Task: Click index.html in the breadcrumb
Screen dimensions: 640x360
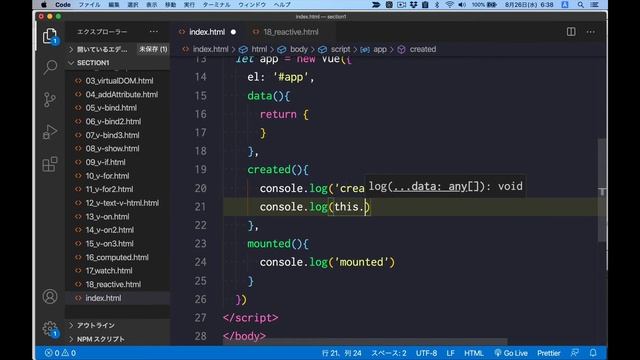Action: (210, 49)
